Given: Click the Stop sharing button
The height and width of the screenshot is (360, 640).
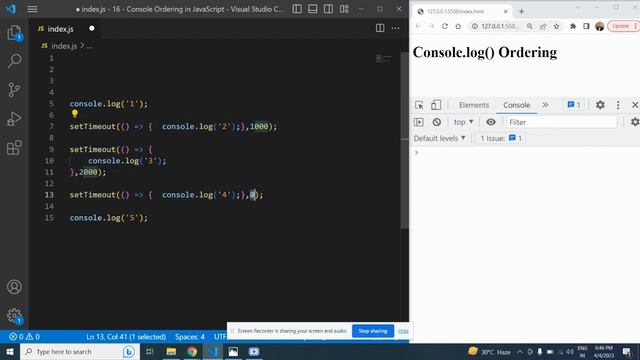Looking at the screenshot, I should click(373, 331).
